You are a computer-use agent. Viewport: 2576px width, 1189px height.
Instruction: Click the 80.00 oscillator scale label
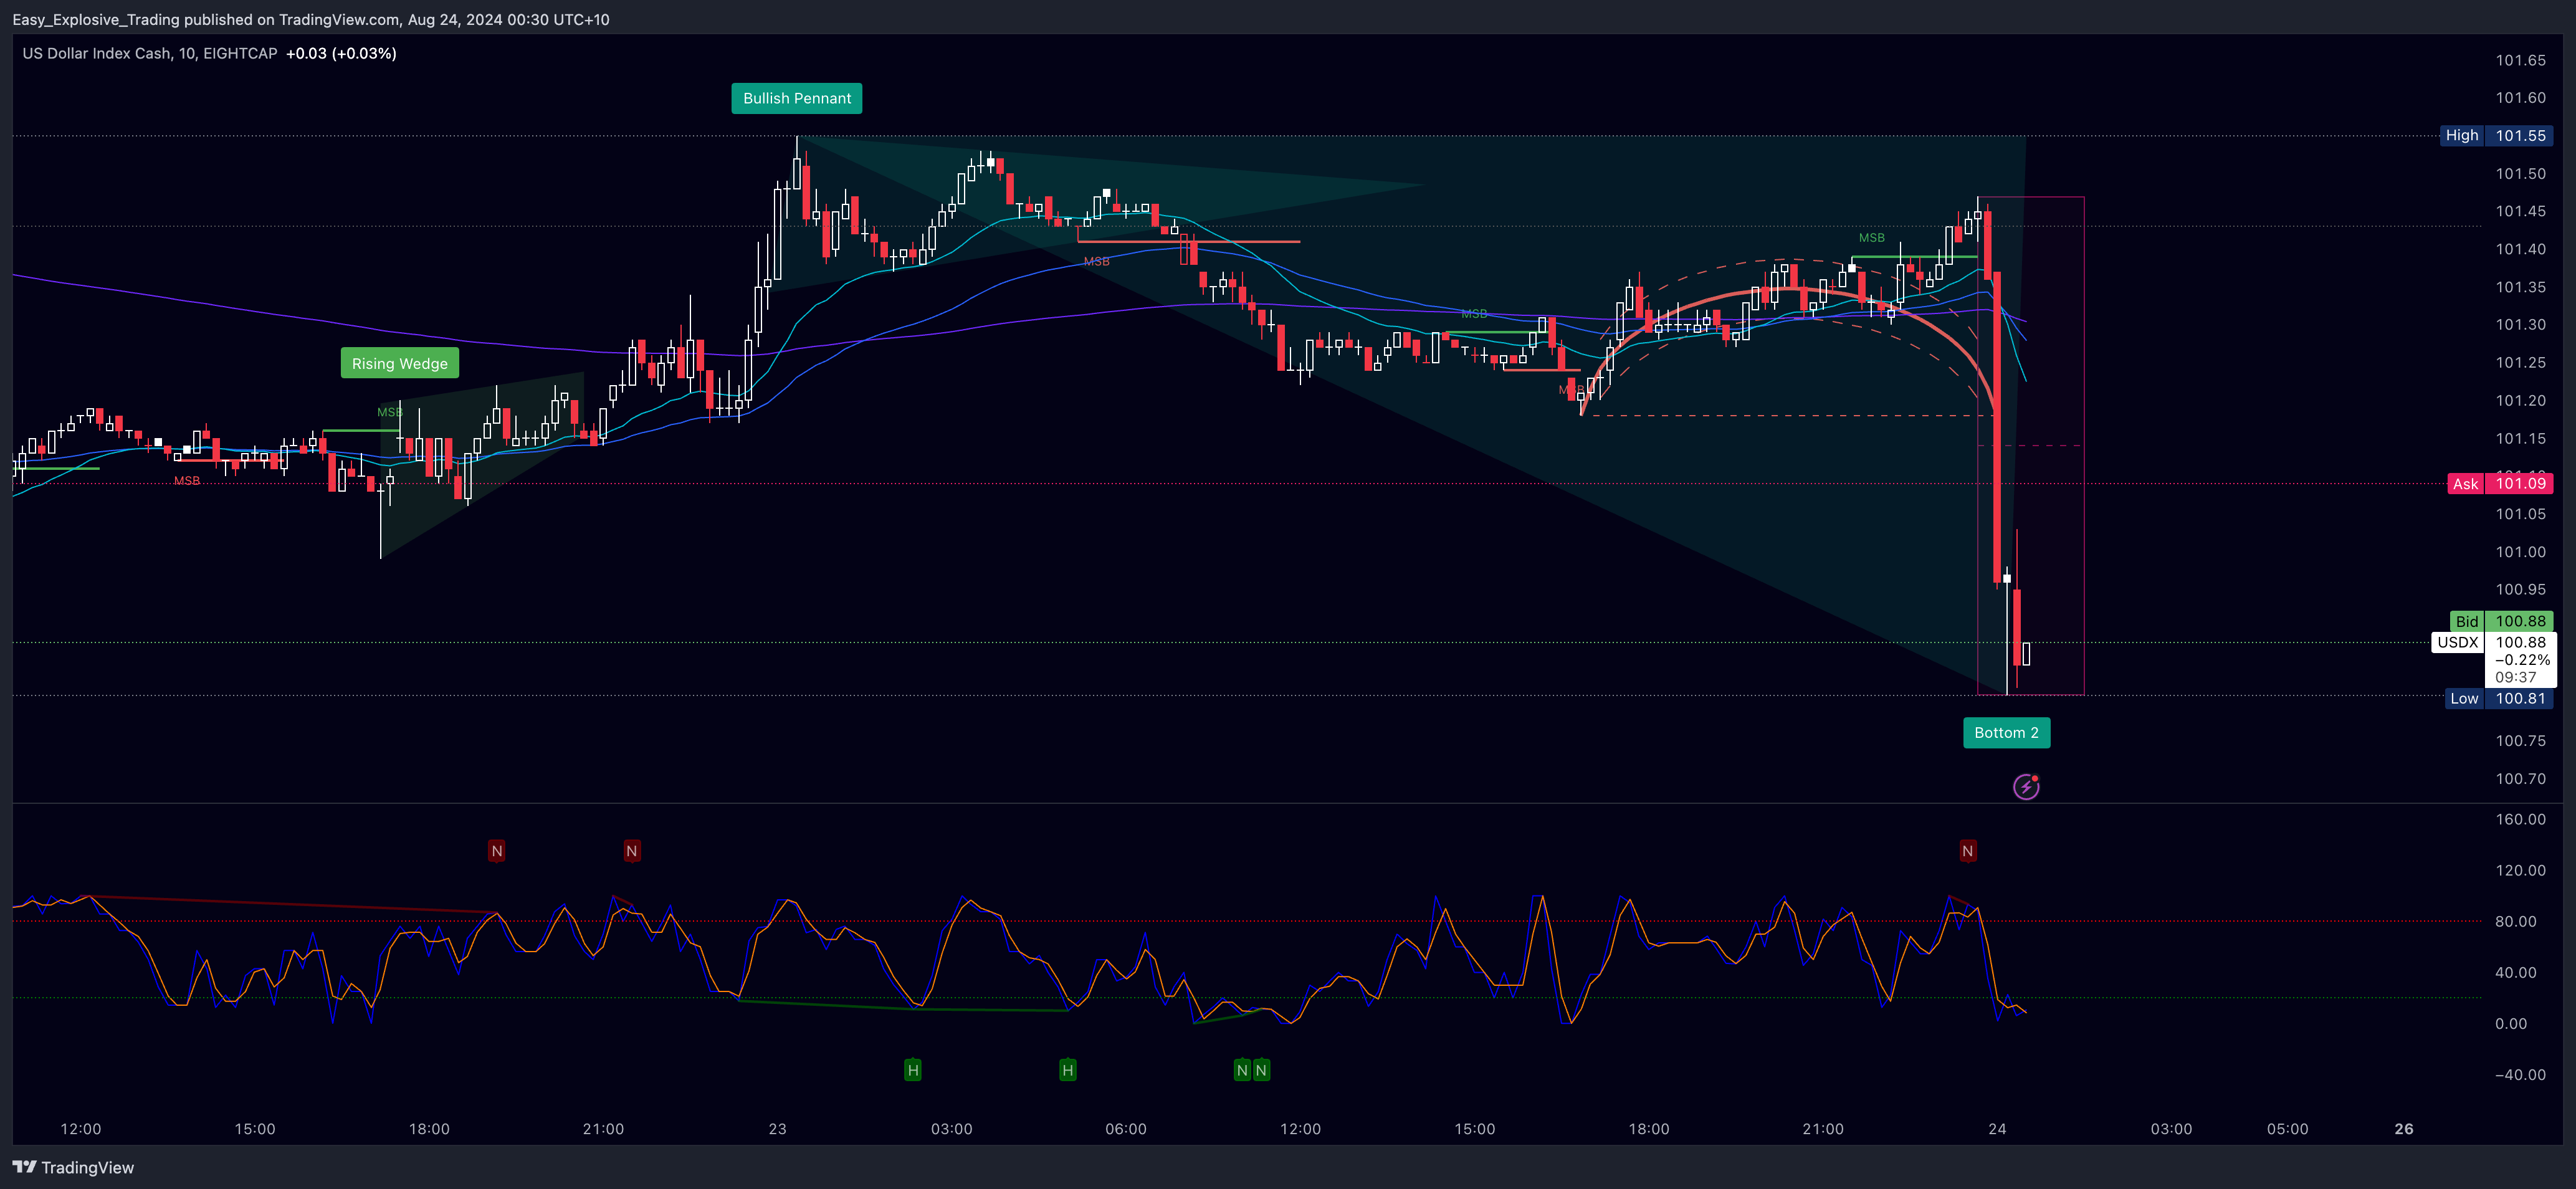2515,921
